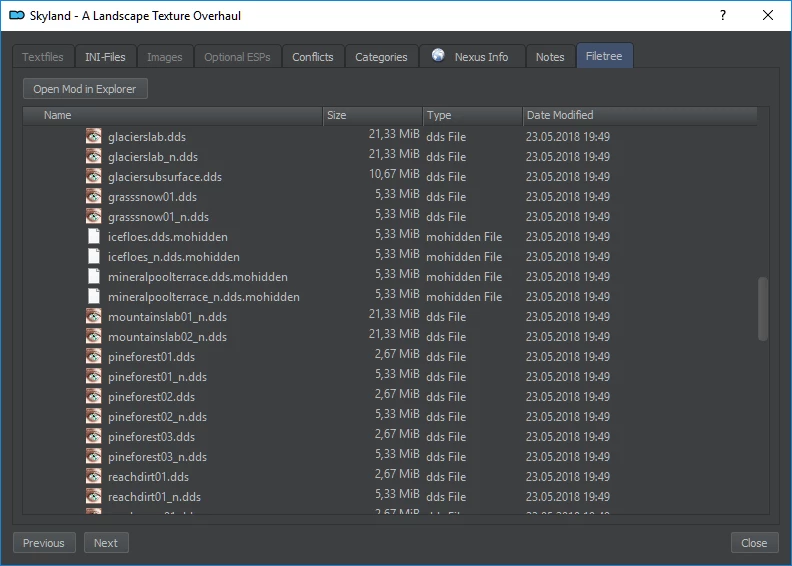Click the 2,67 MiB size of pineforest01.dds
Viewport: 792px width, 566px height.
397,354
